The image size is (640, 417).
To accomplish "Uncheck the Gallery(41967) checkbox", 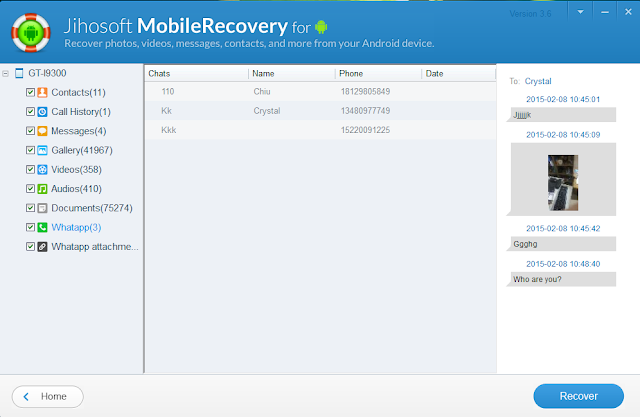I will point(30,150).
